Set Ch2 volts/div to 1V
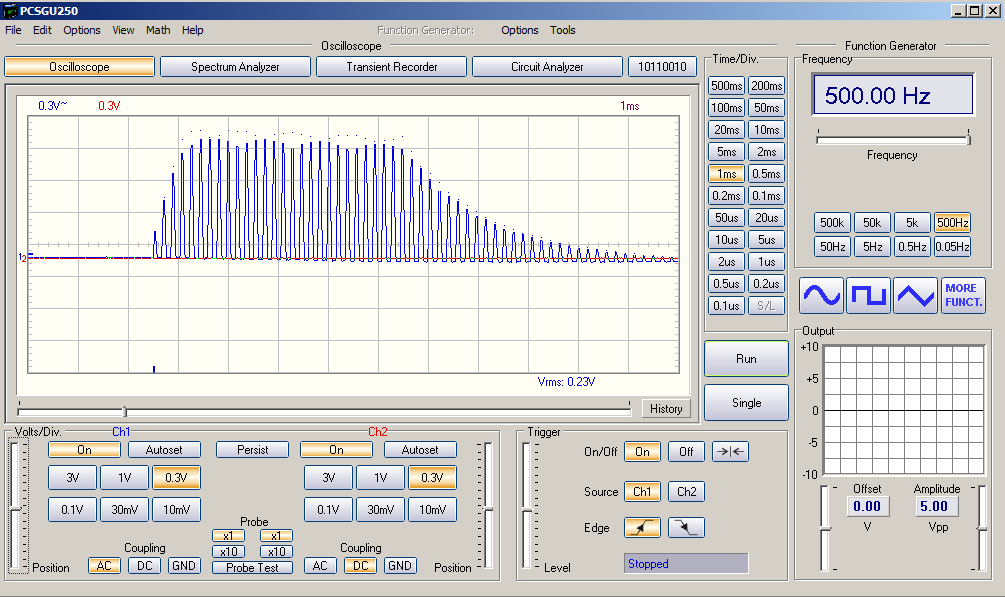The width and height of the screenshot is (1005, 597). [x=380, y=478]
